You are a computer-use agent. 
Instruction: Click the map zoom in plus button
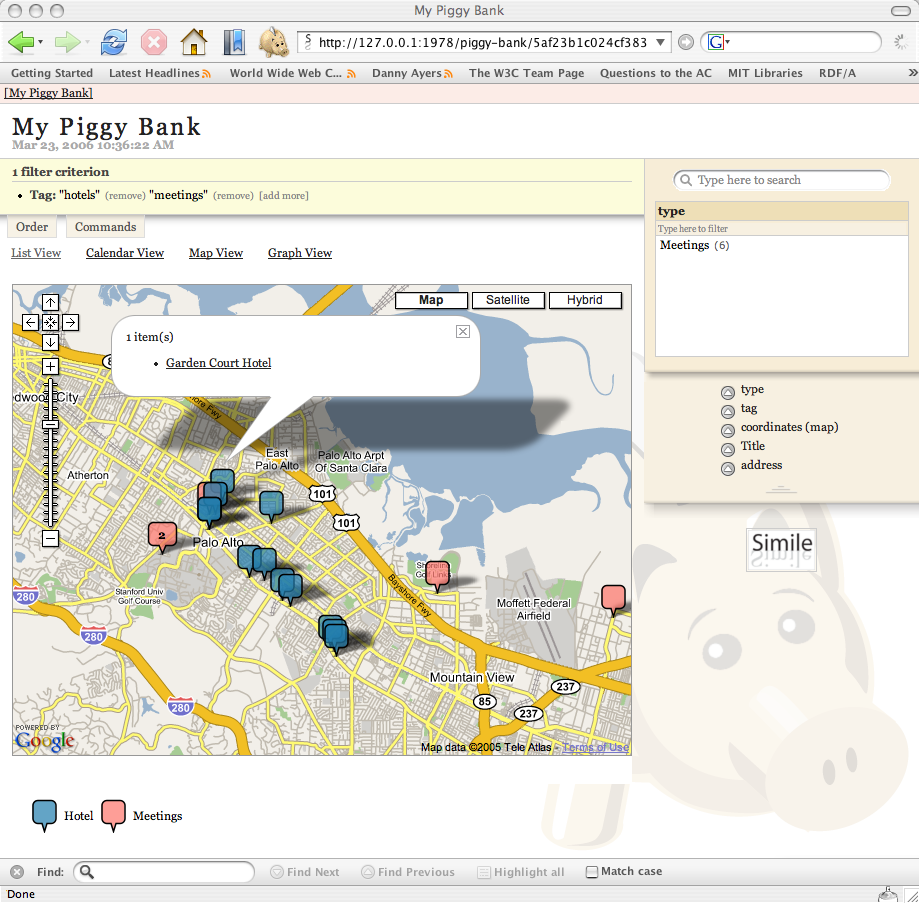click(x=51, y=366)
